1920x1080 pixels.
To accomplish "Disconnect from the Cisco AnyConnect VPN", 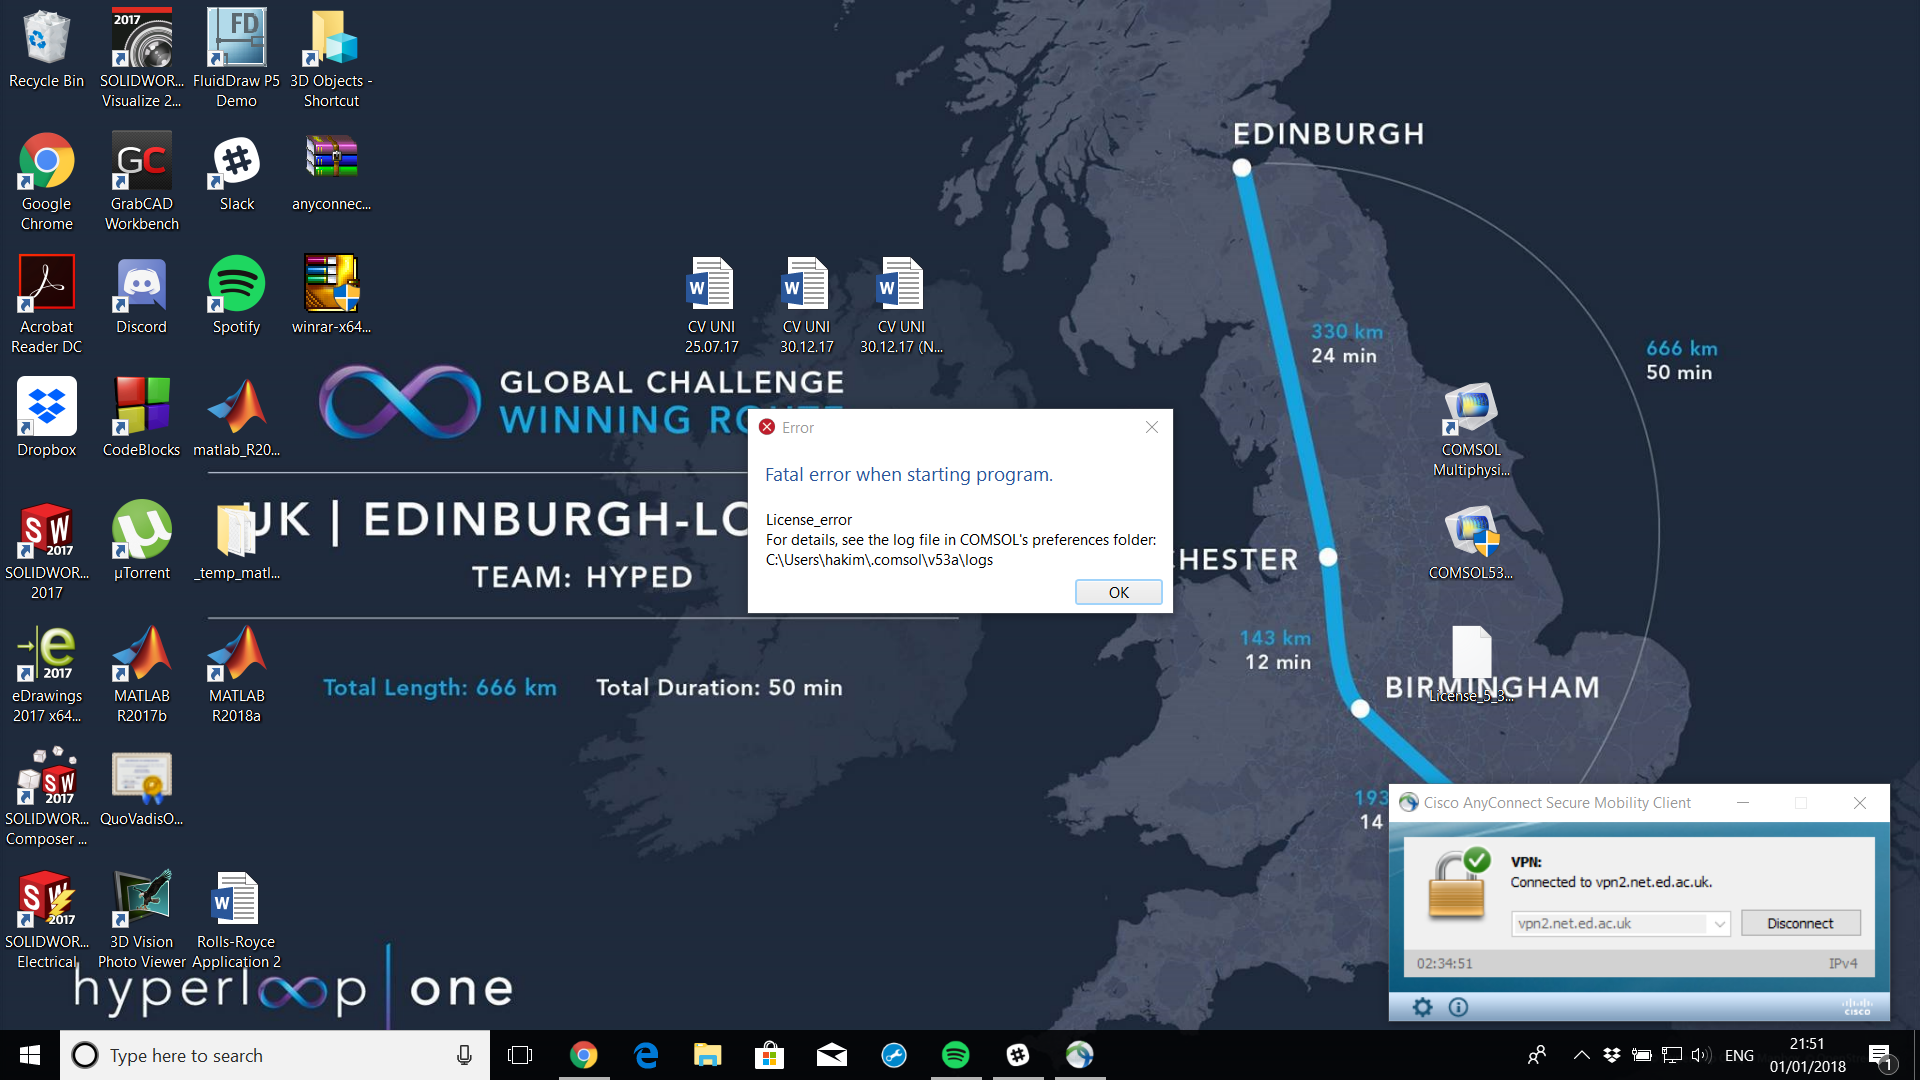I will pos(1800,923).
